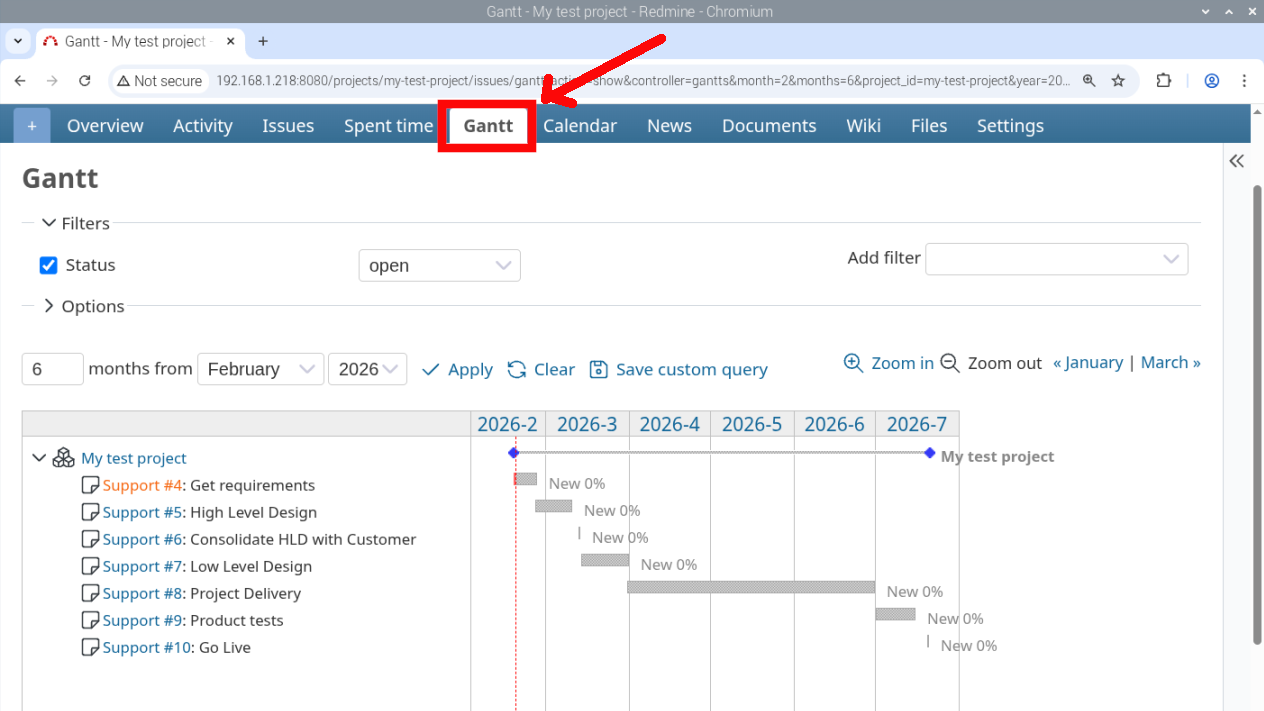Collapse the My test project tree

40,457
